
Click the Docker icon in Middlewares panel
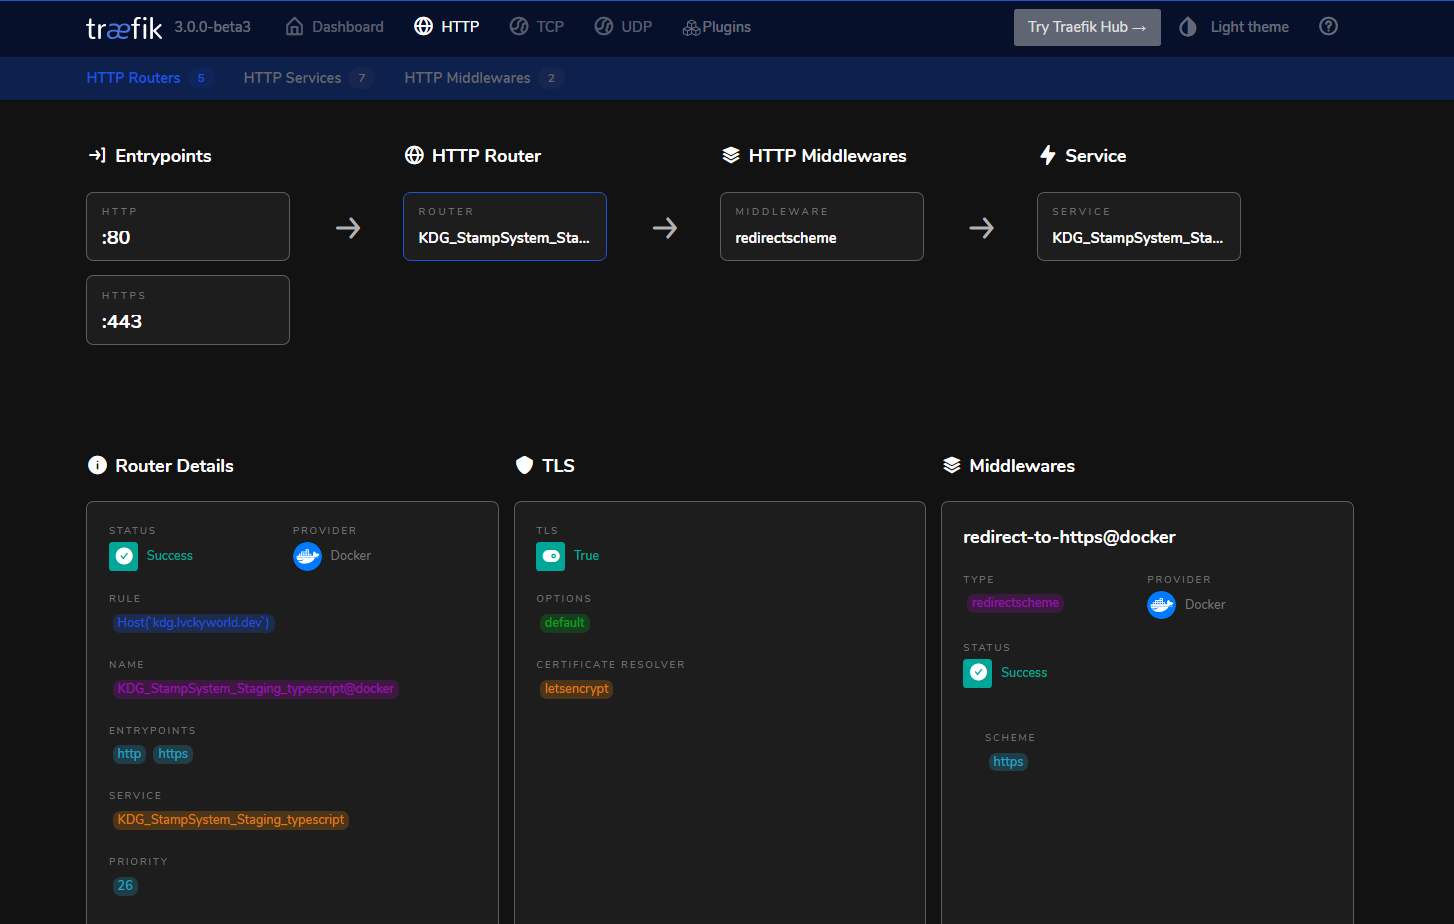tap(1161, 605)
